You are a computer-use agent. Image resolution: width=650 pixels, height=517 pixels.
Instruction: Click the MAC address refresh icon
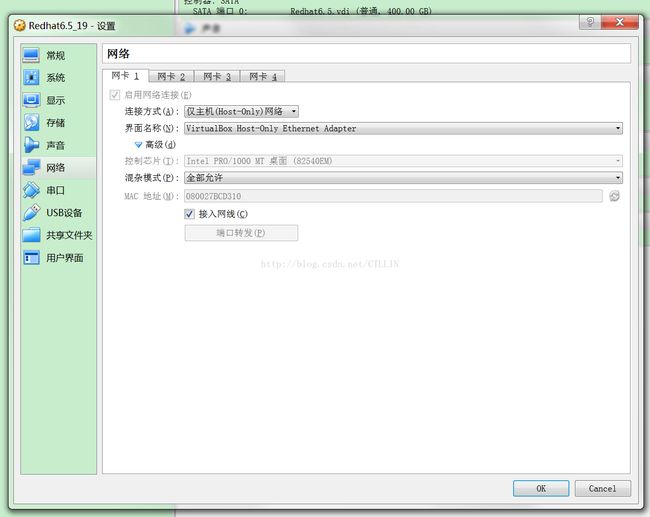click(x=614, y=196)
